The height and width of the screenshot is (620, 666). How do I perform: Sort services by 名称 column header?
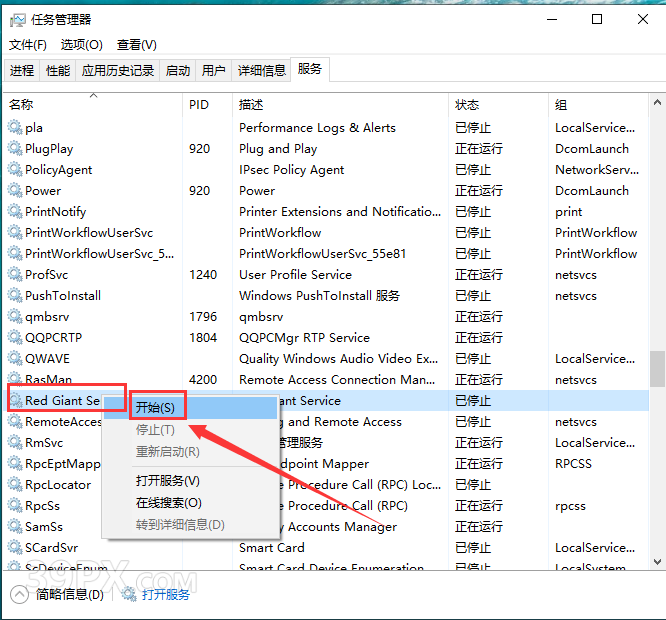(x=22, y=105)
